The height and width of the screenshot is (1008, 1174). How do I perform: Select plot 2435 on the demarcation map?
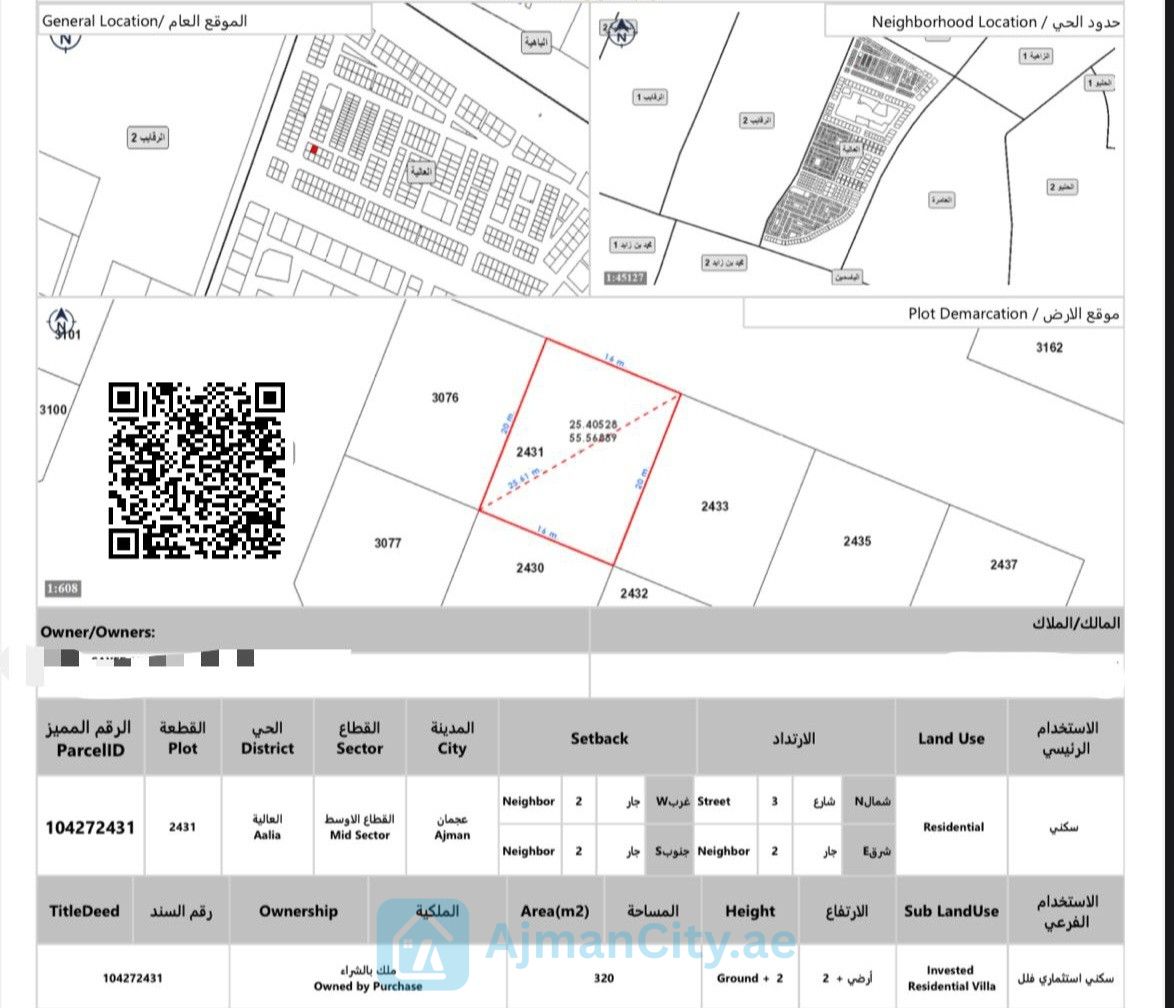coord(857,541)
